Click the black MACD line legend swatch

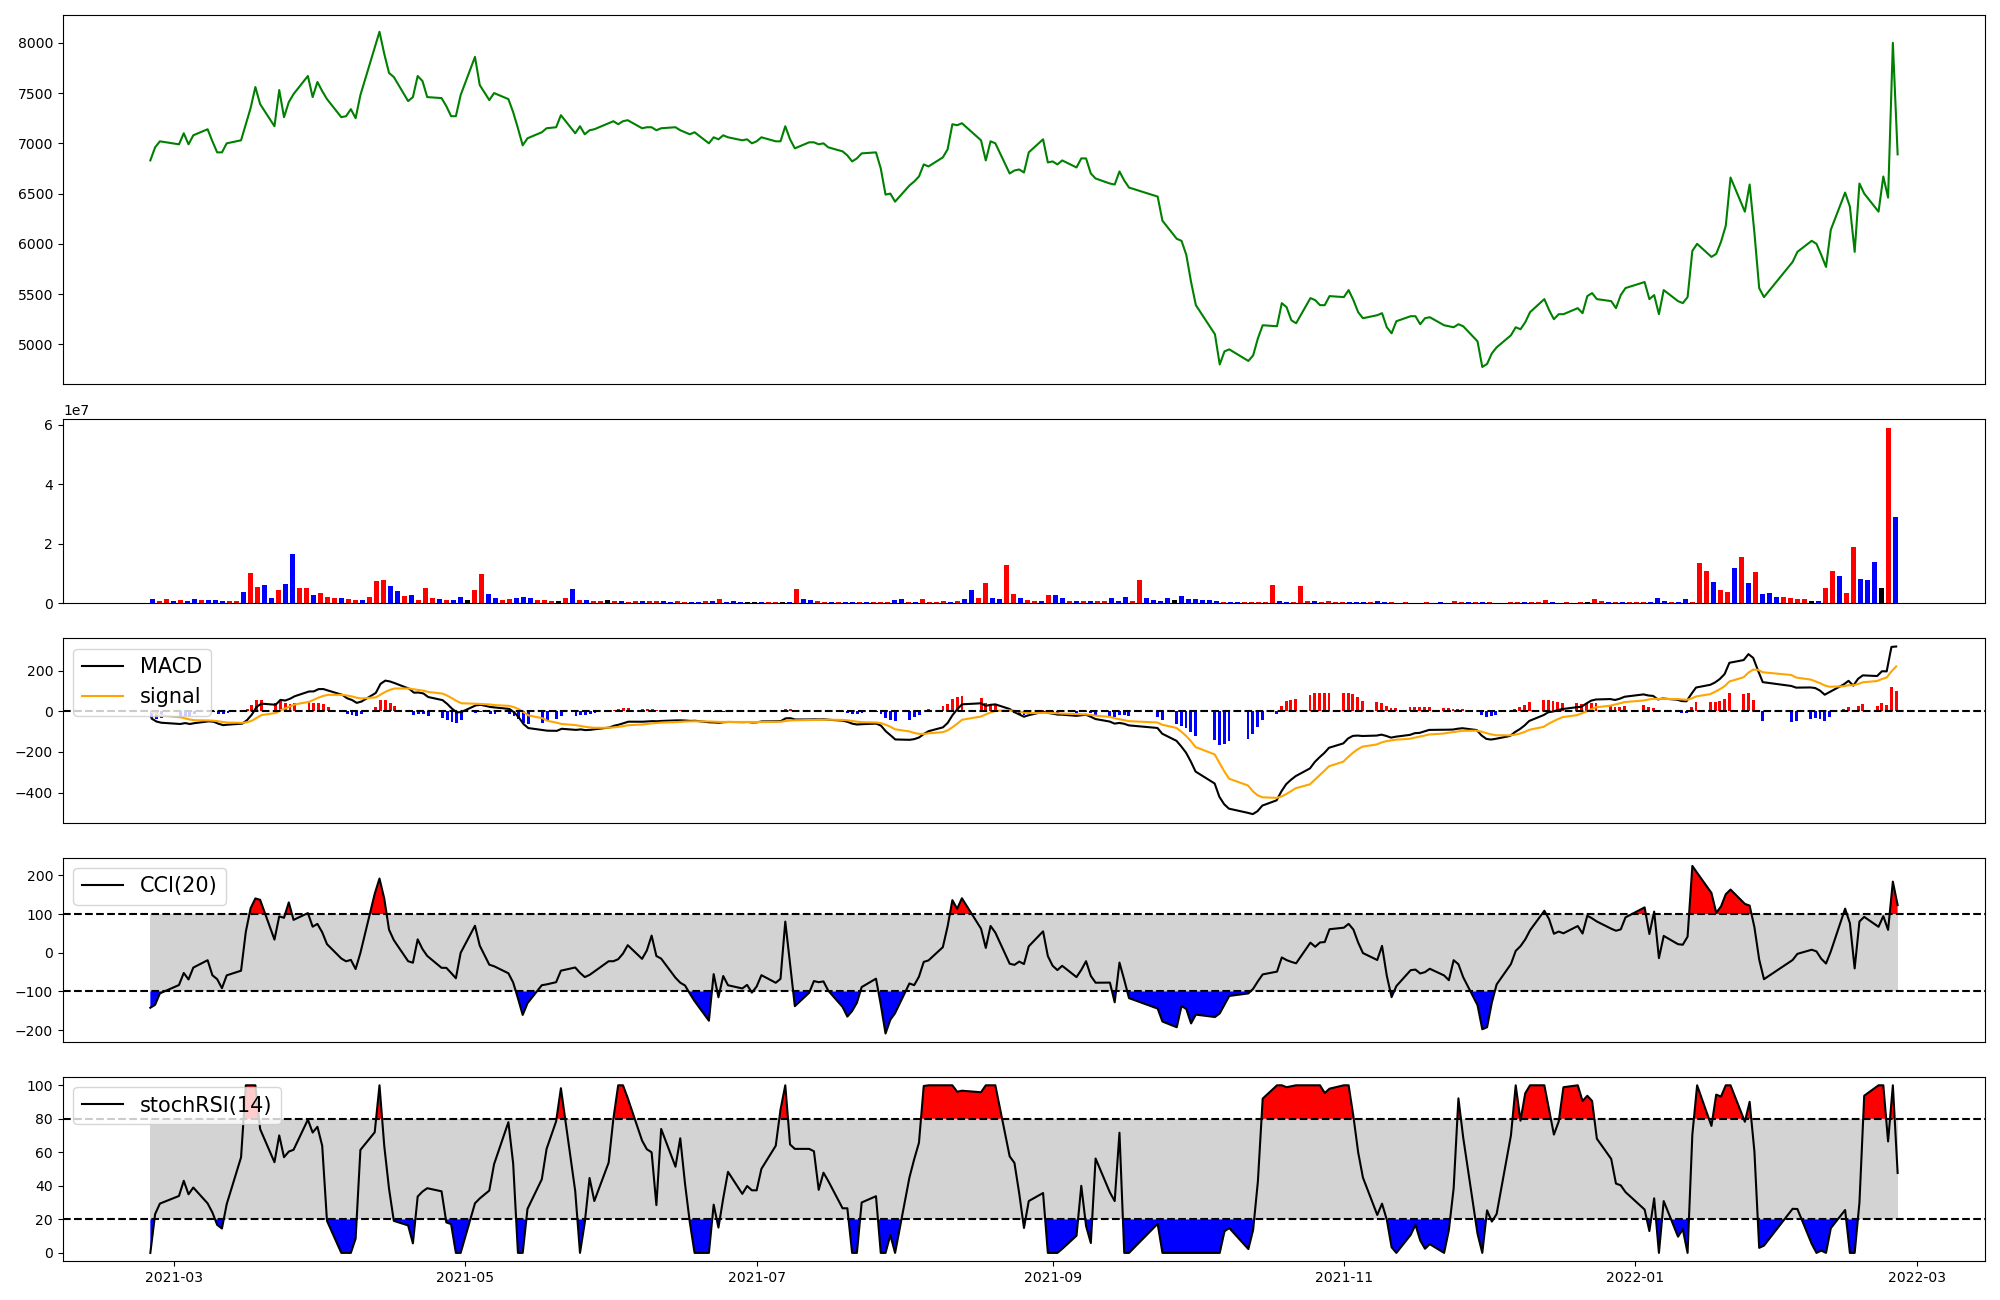coord(102,666)
